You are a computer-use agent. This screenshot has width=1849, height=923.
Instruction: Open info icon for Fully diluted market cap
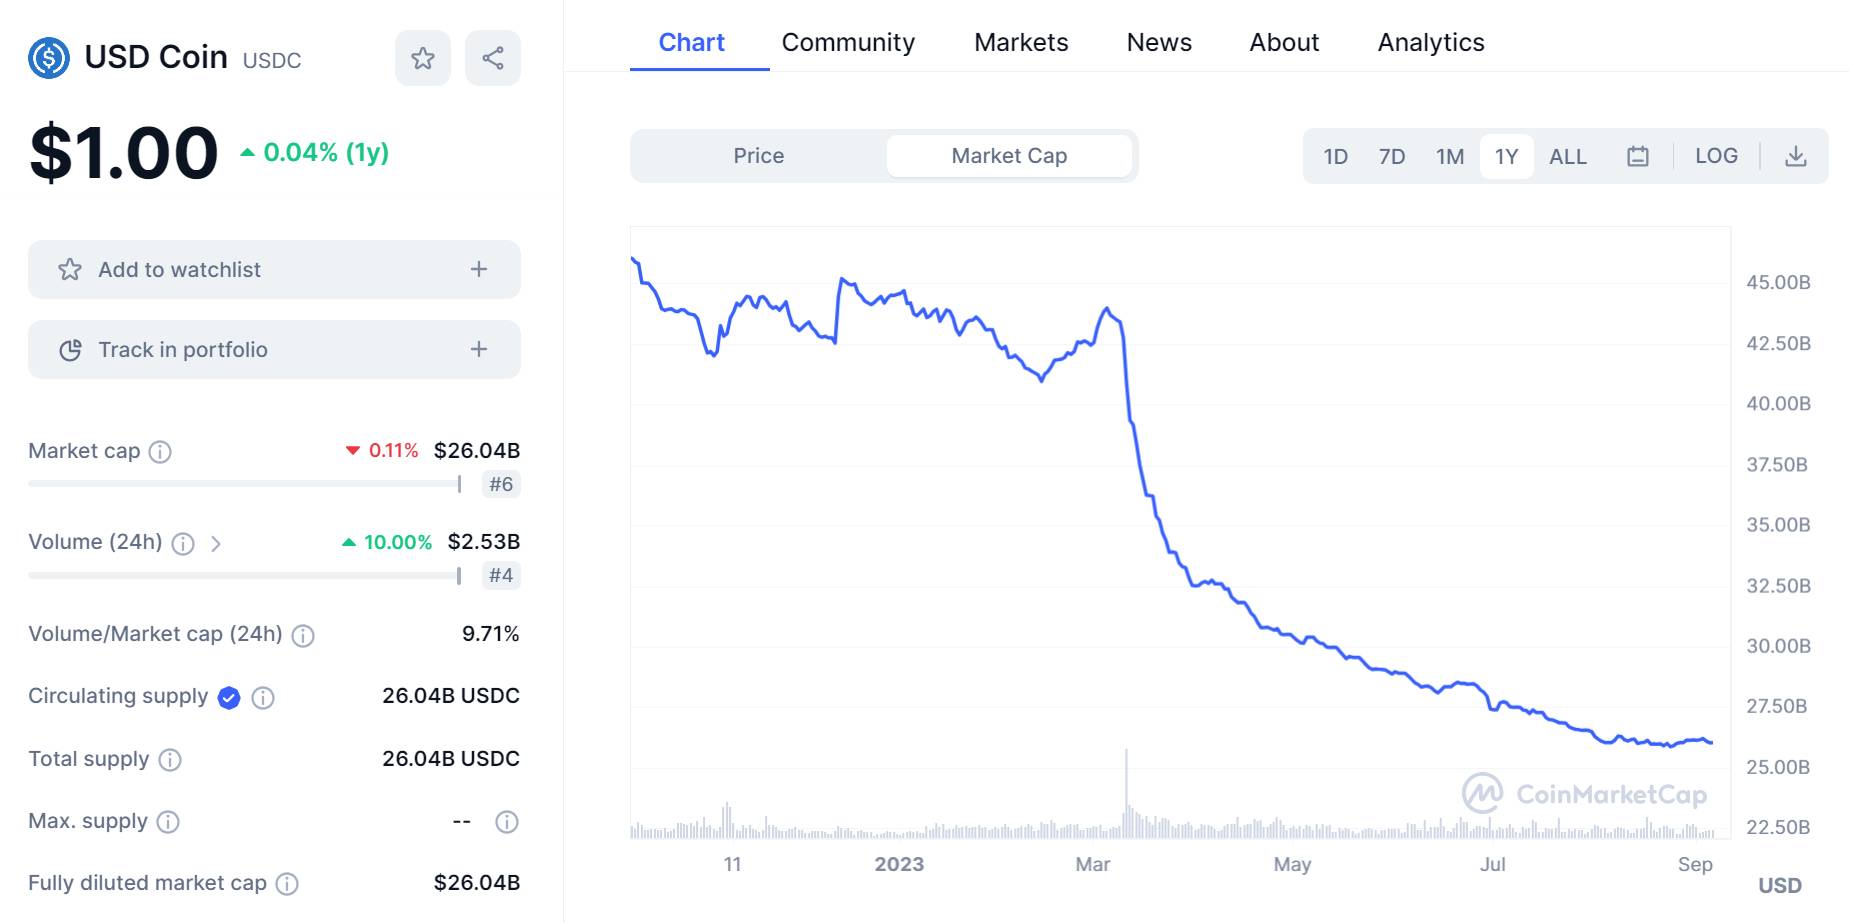[x=287, y=884]
